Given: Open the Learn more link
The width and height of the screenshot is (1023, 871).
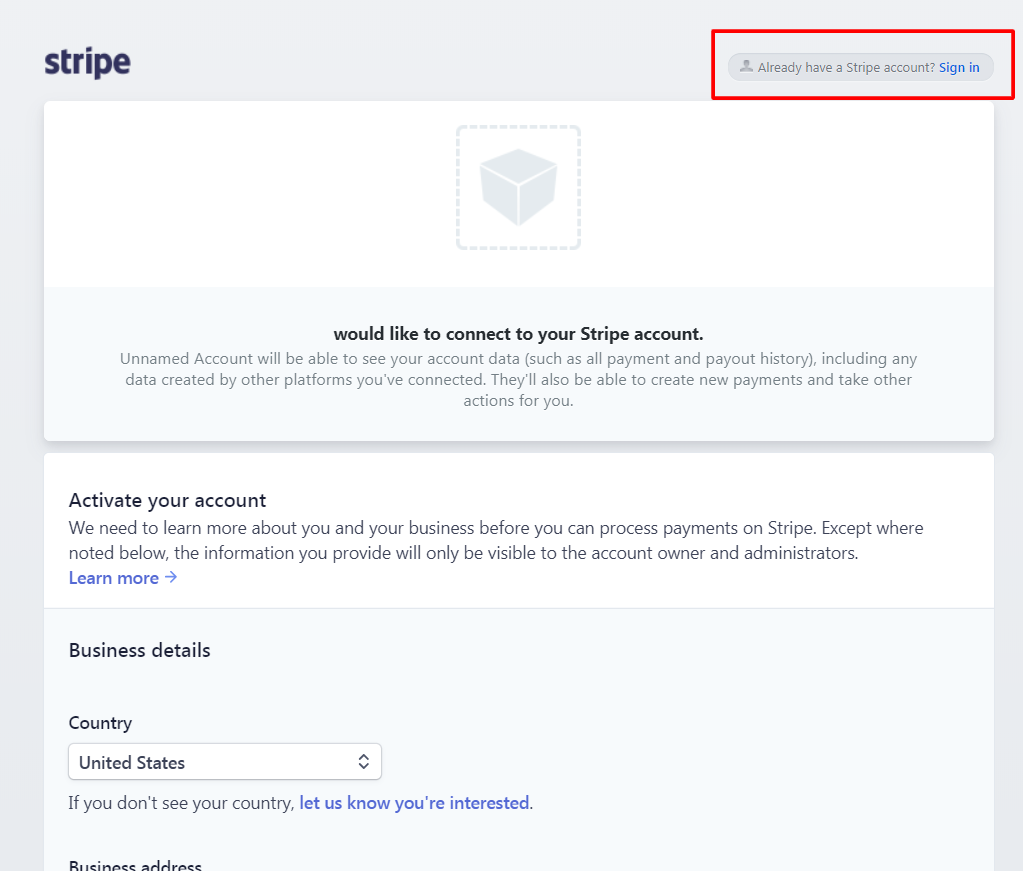Looking at the screenshot, I should 114,578.
